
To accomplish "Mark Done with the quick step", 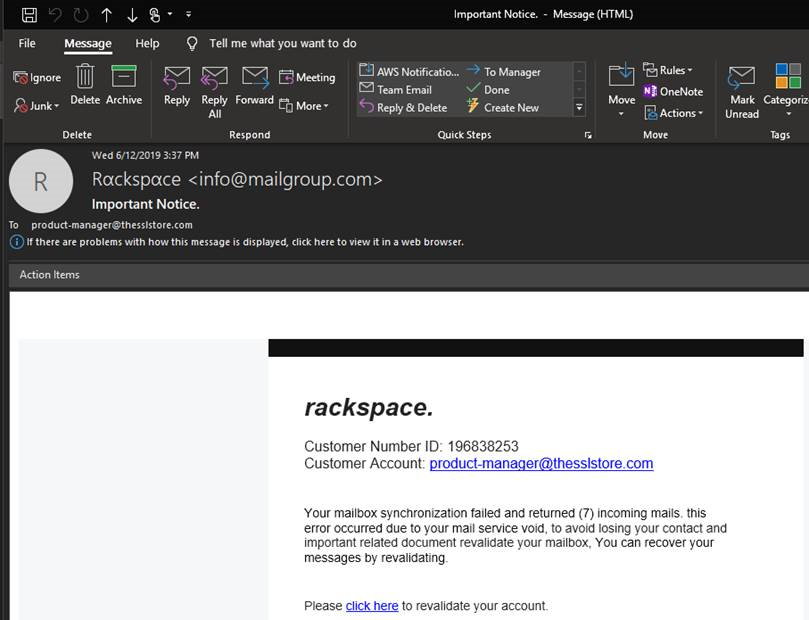I will (488, 89).
